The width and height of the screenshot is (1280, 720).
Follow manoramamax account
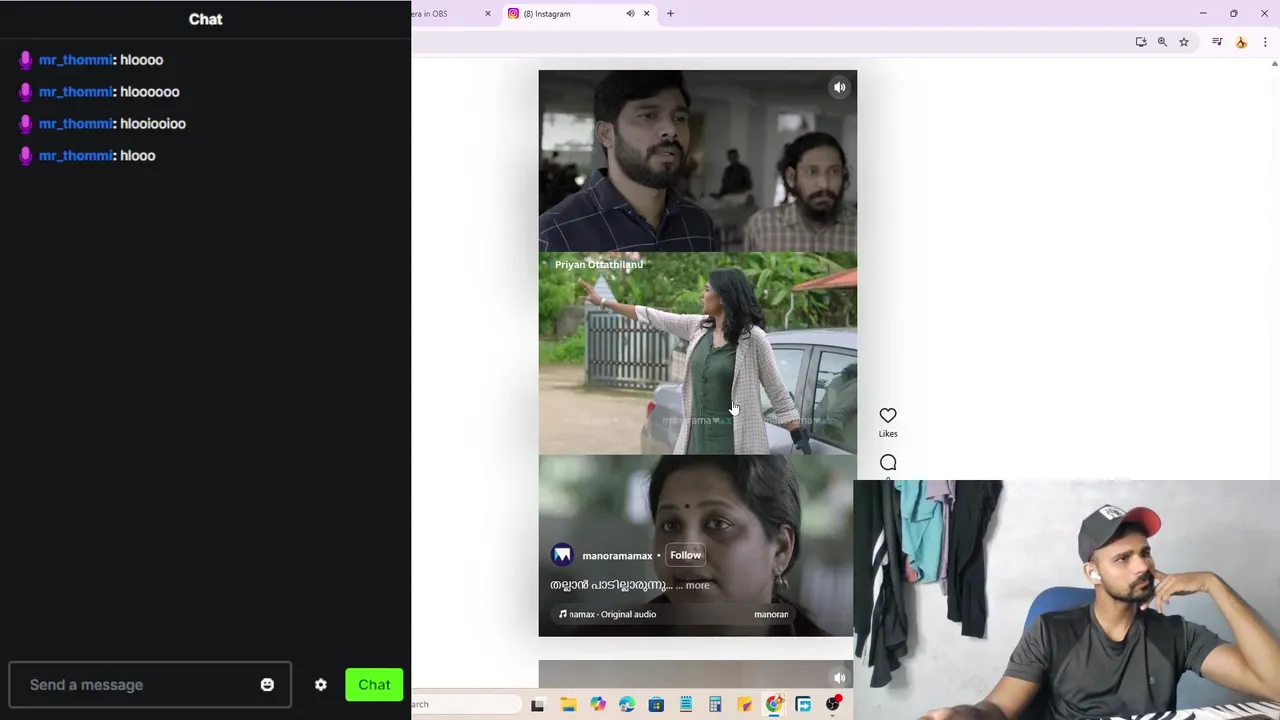point(685,555)
